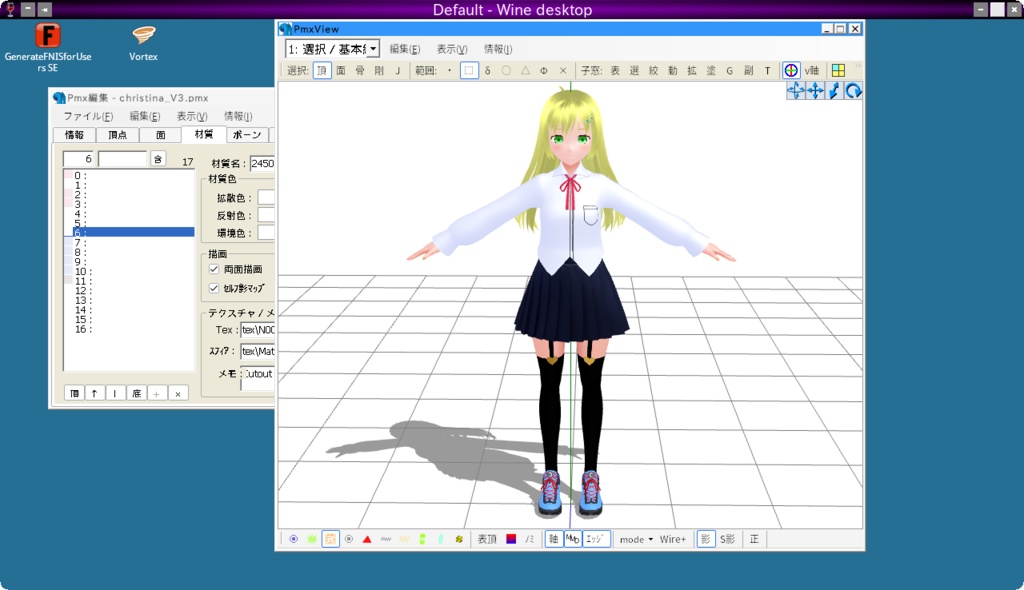Open the 表 subwindow from the 子窓 toolbar

tap(615, 70)
